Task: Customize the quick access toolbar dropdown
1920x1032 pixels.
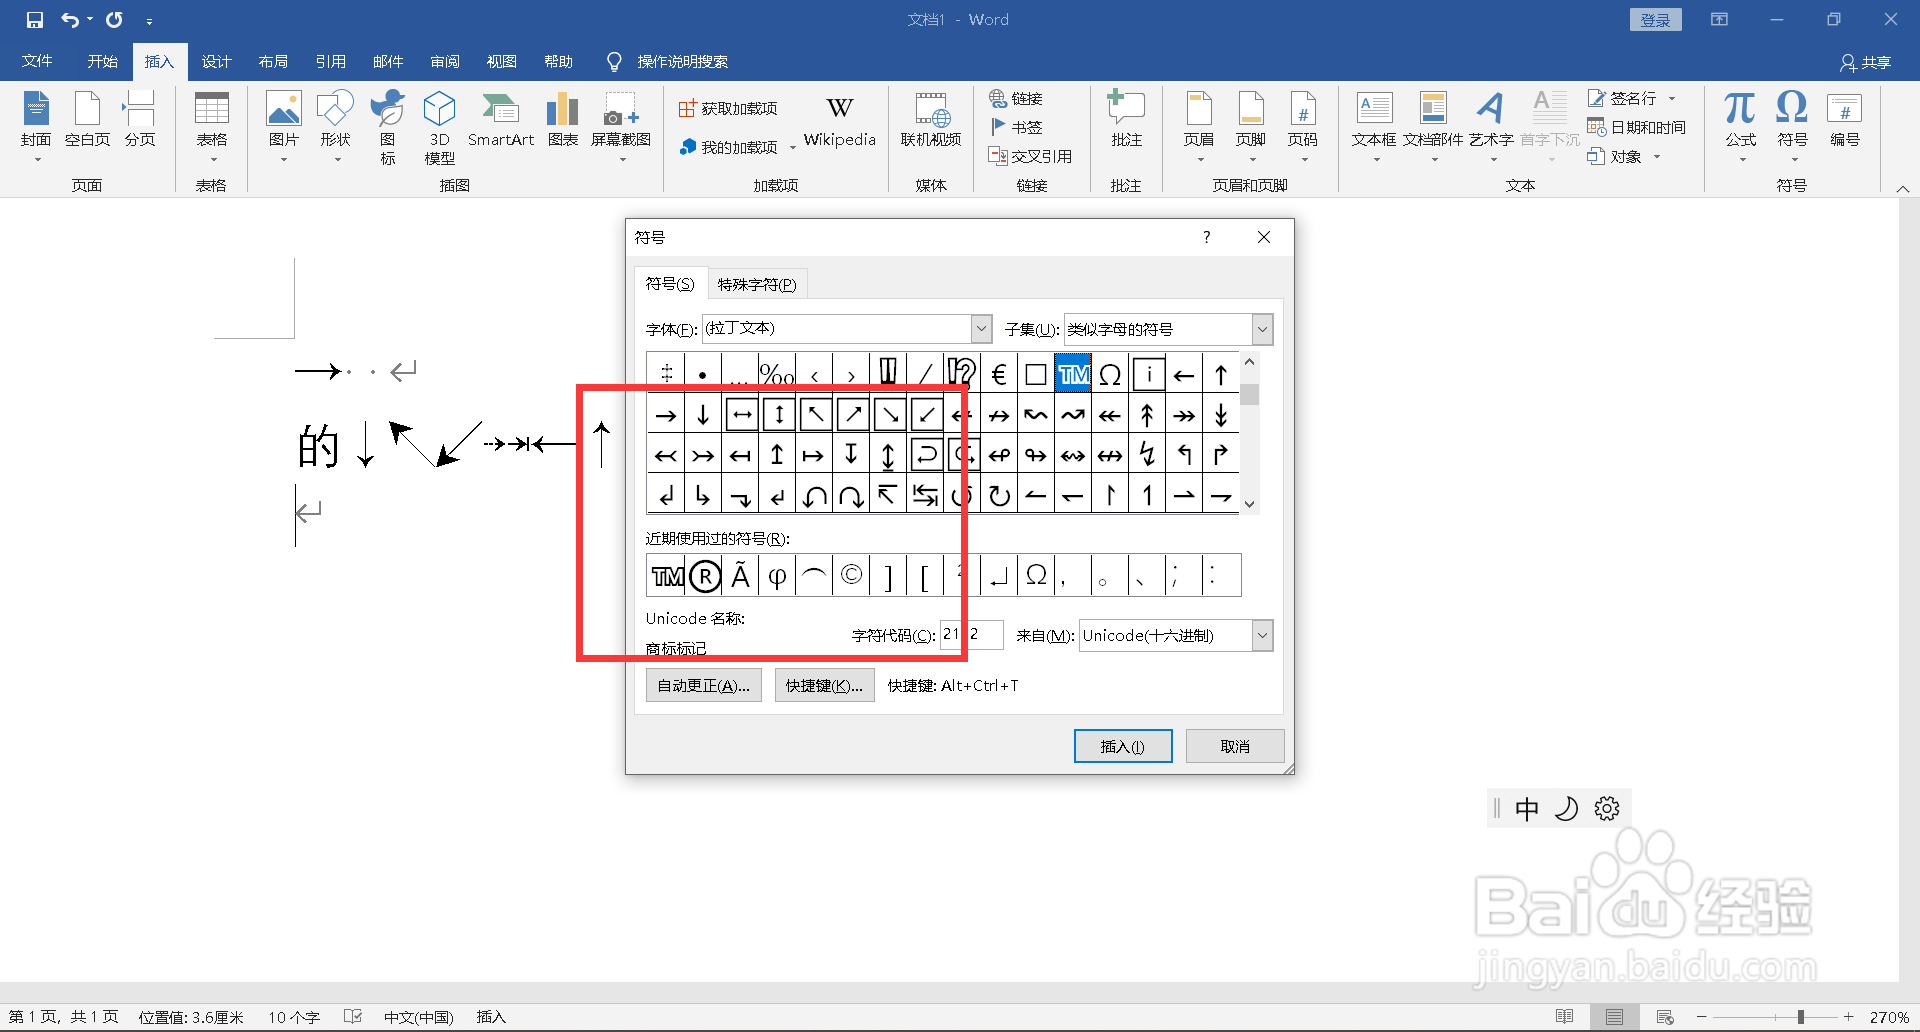Action: pos(149,21)
